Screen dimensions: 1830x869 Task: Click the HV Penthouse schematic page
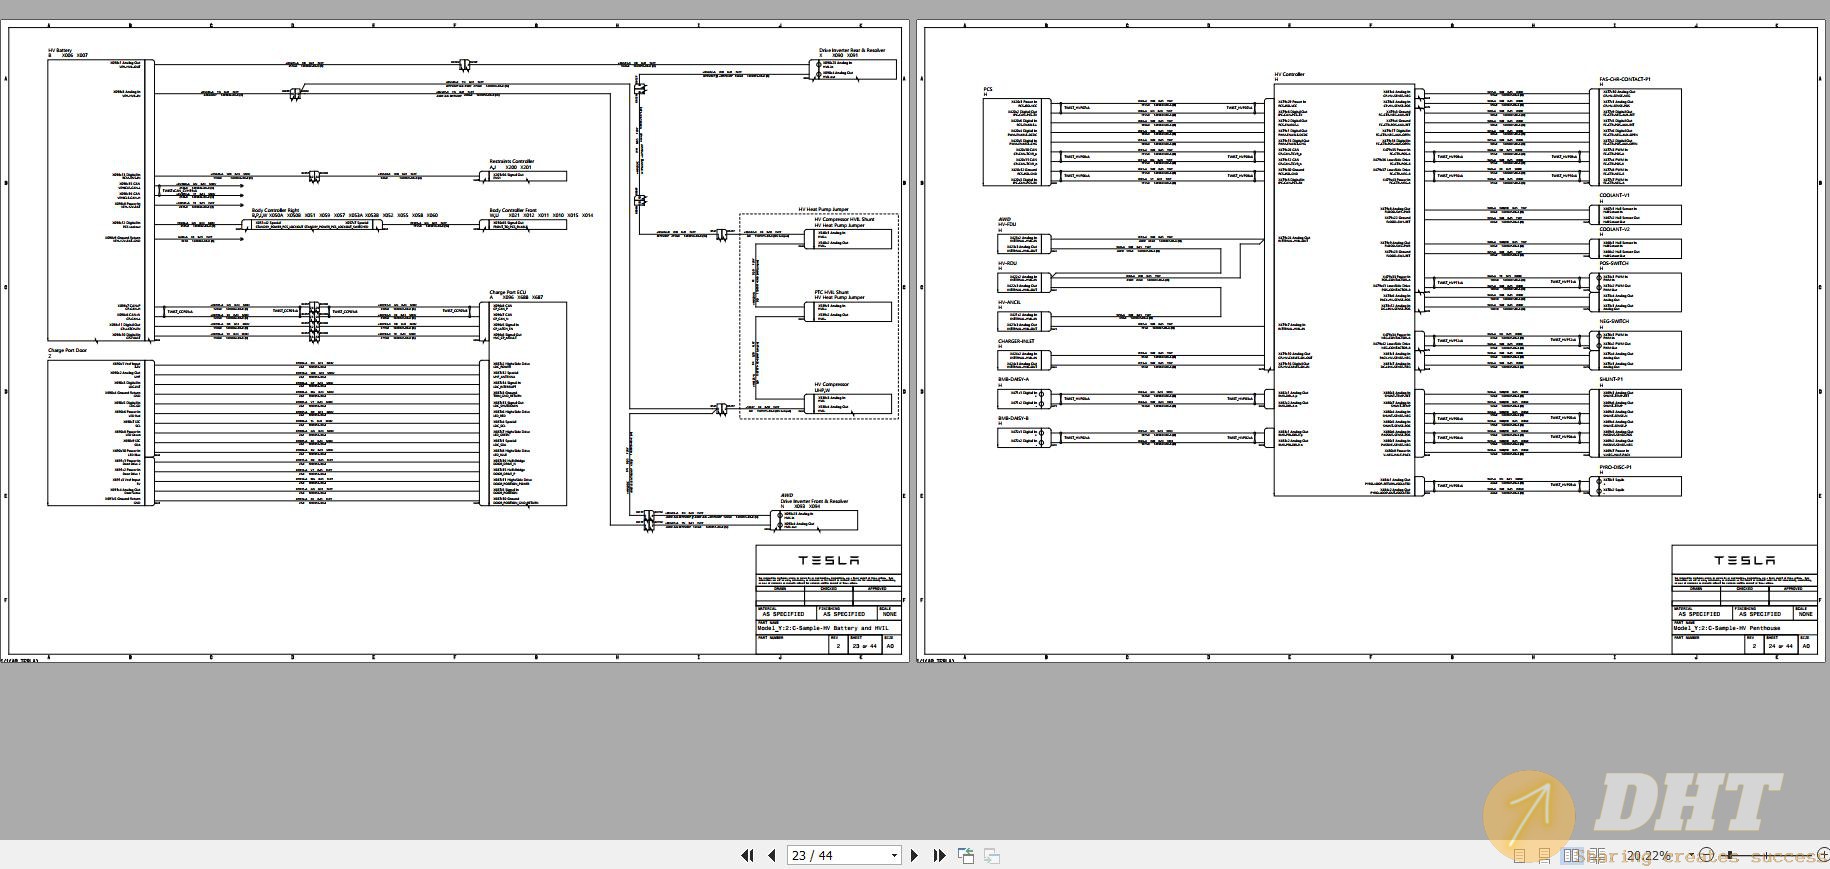(1373, 340)
